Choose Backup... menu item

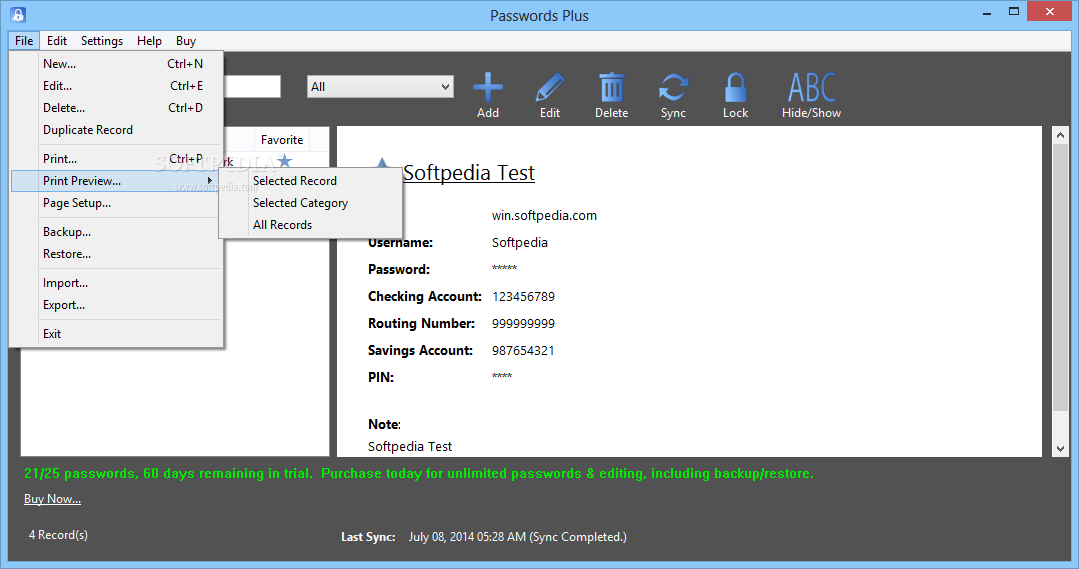click(x=117, y=232)
